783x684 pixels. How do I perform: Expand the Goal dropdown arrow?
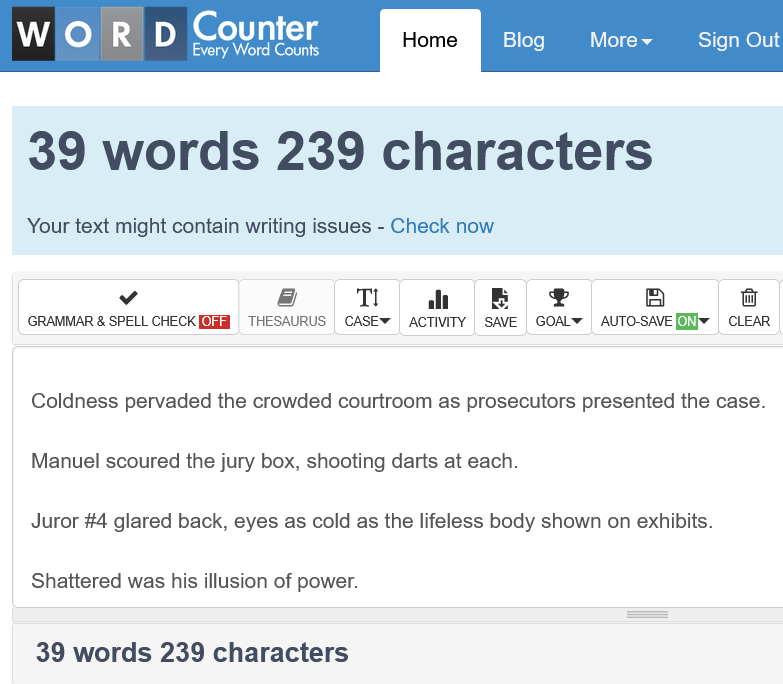[x=577, y=322]
